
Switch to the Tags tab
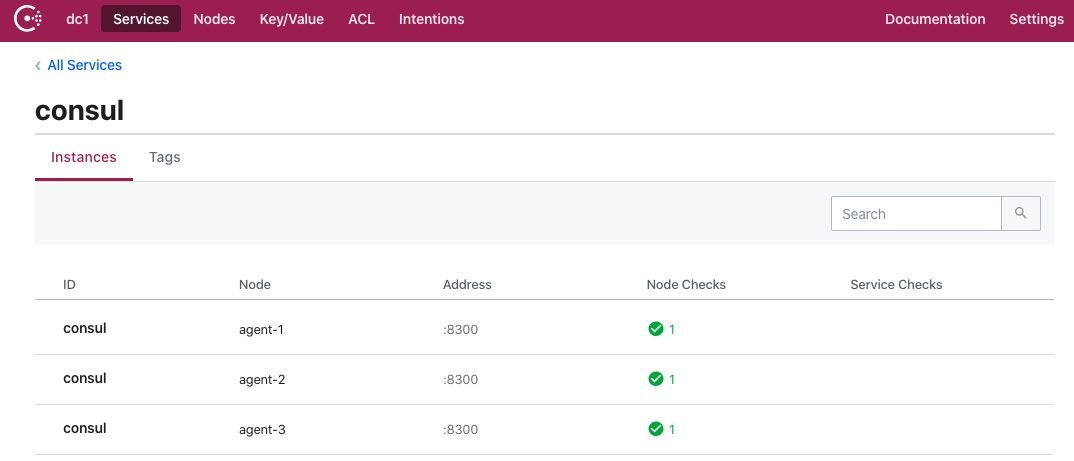point(164,157)
